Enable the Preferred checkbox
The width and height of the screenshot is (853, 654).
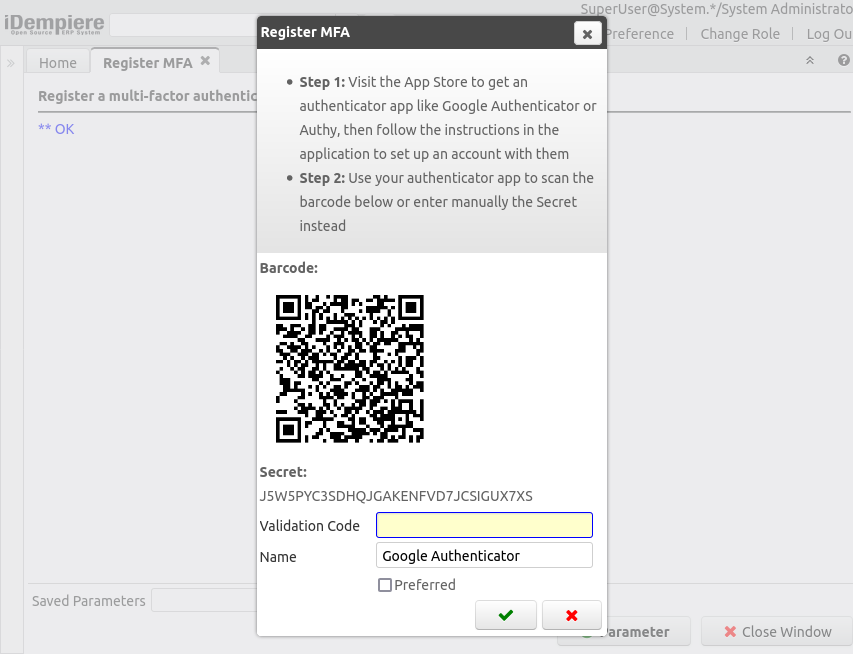tap(383, 584)
